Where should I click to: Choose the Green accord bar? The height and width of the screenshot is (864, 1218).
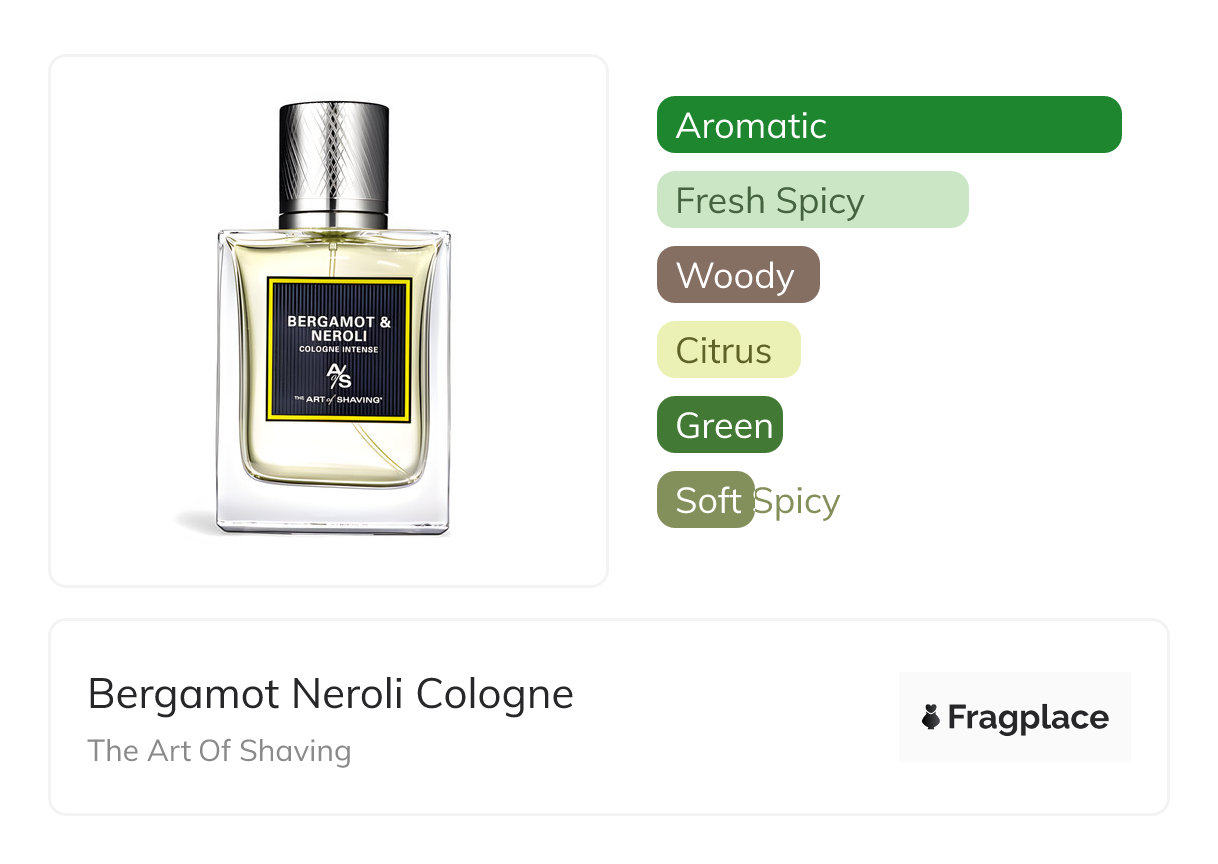[x=720, y=425]
